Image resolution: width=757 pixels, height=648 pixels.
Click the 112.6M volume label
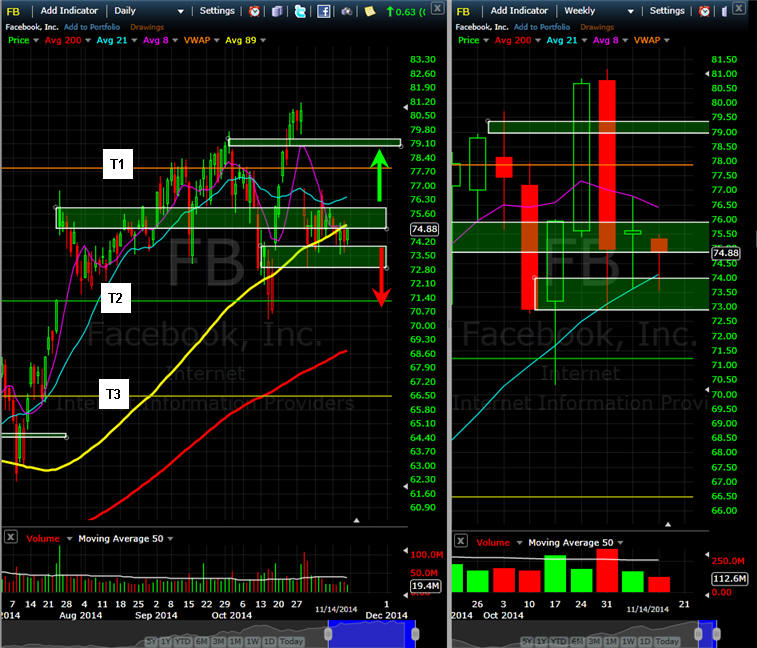[x=729, y=578]
